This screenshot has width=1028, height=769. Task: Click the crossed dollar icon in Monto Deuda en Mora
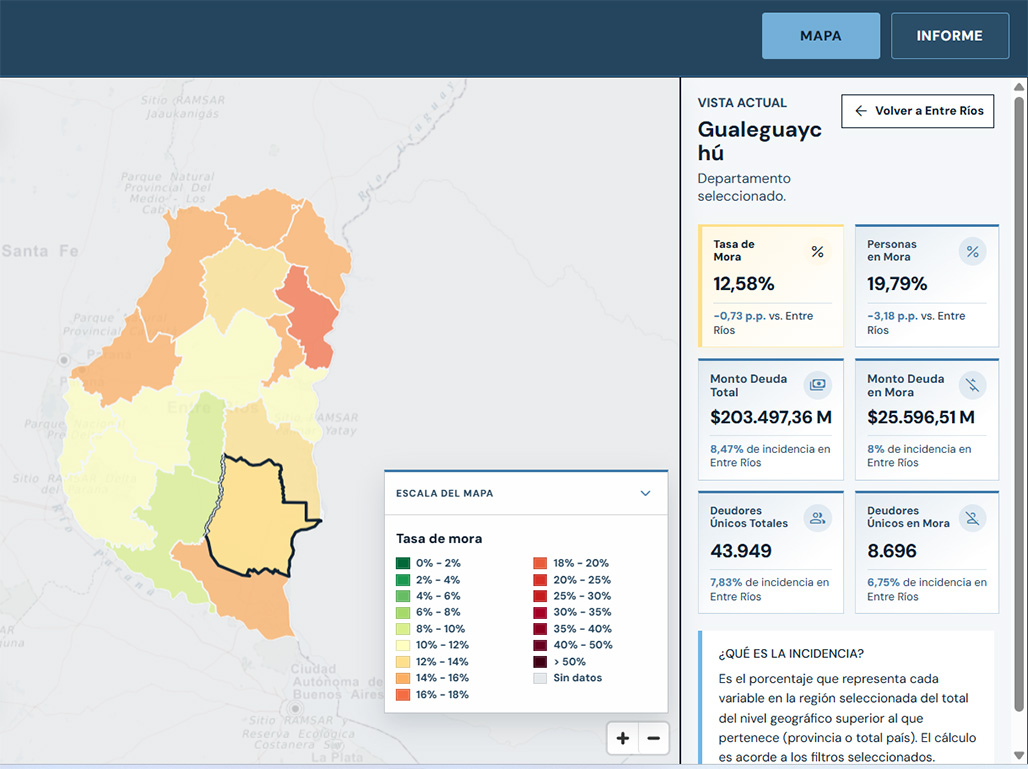972,385
